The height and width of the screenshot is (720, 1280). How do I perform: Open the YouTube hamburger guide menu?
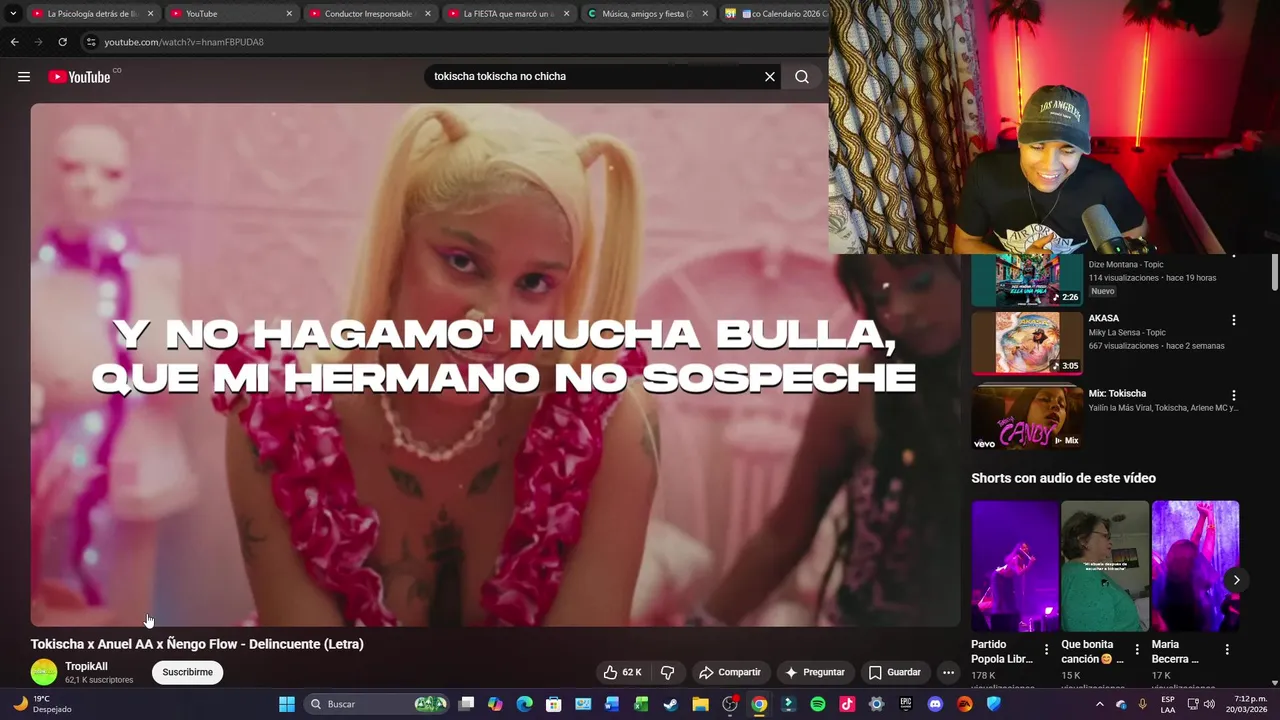(24, 76)
